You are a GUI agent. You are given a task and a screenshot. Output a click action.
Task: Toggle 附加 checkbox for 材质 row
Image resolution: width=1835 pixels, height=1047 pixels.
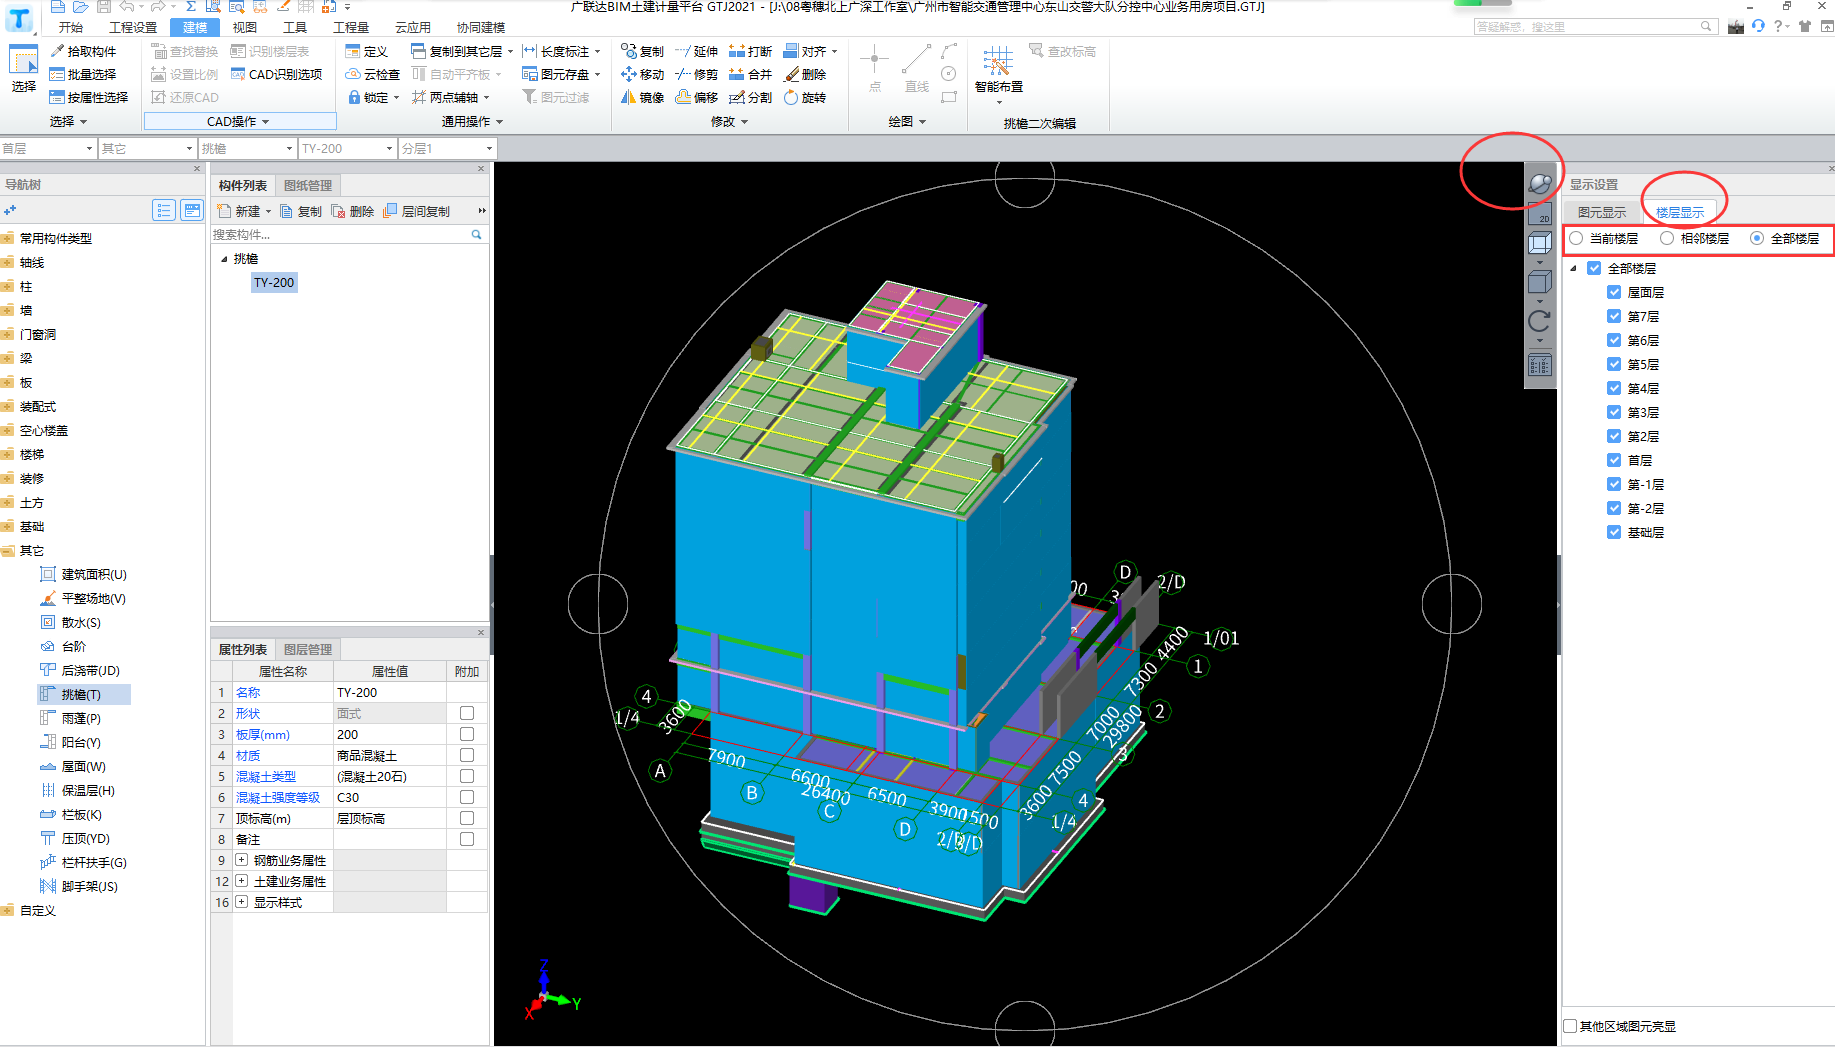[466, 755]
